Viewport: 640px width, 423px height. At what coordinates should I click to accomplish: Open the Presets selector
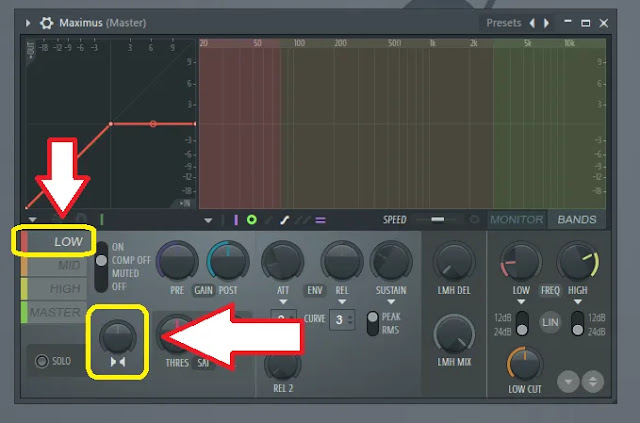click(504, 23)
